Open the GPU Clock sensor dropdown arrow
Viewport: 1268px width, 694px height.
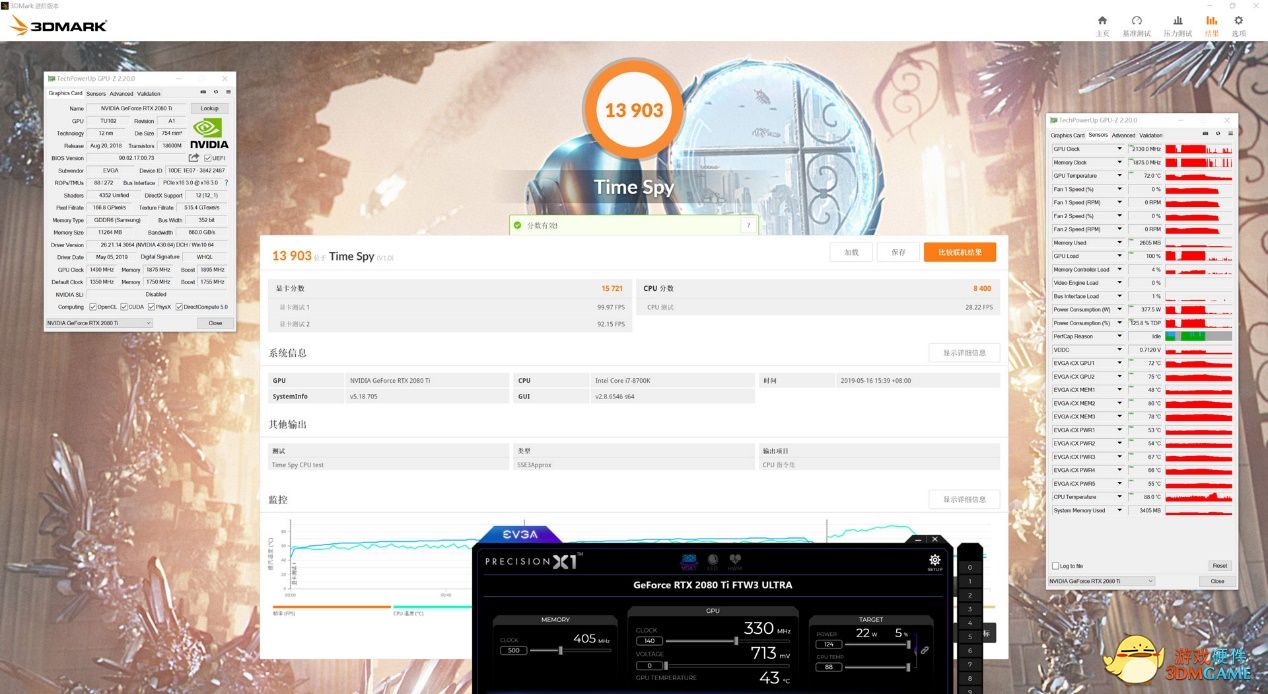click(1119, 149)
